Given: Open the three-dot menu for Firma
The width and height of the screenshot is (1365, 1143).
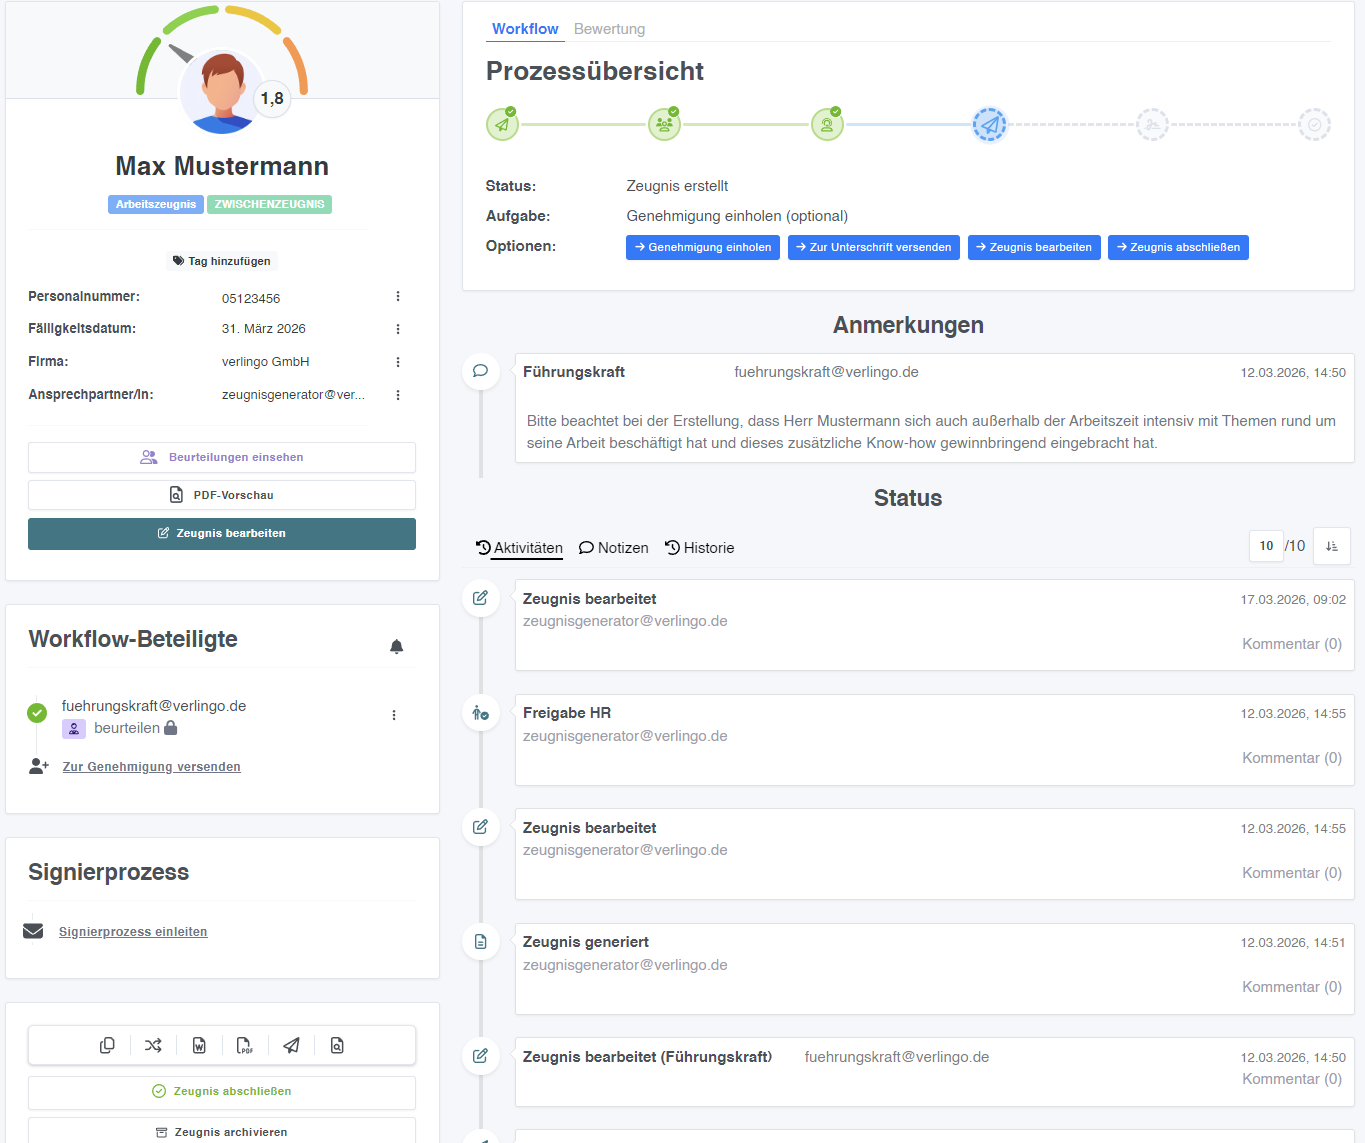Looking at the screenshot, I should point(398,362).
